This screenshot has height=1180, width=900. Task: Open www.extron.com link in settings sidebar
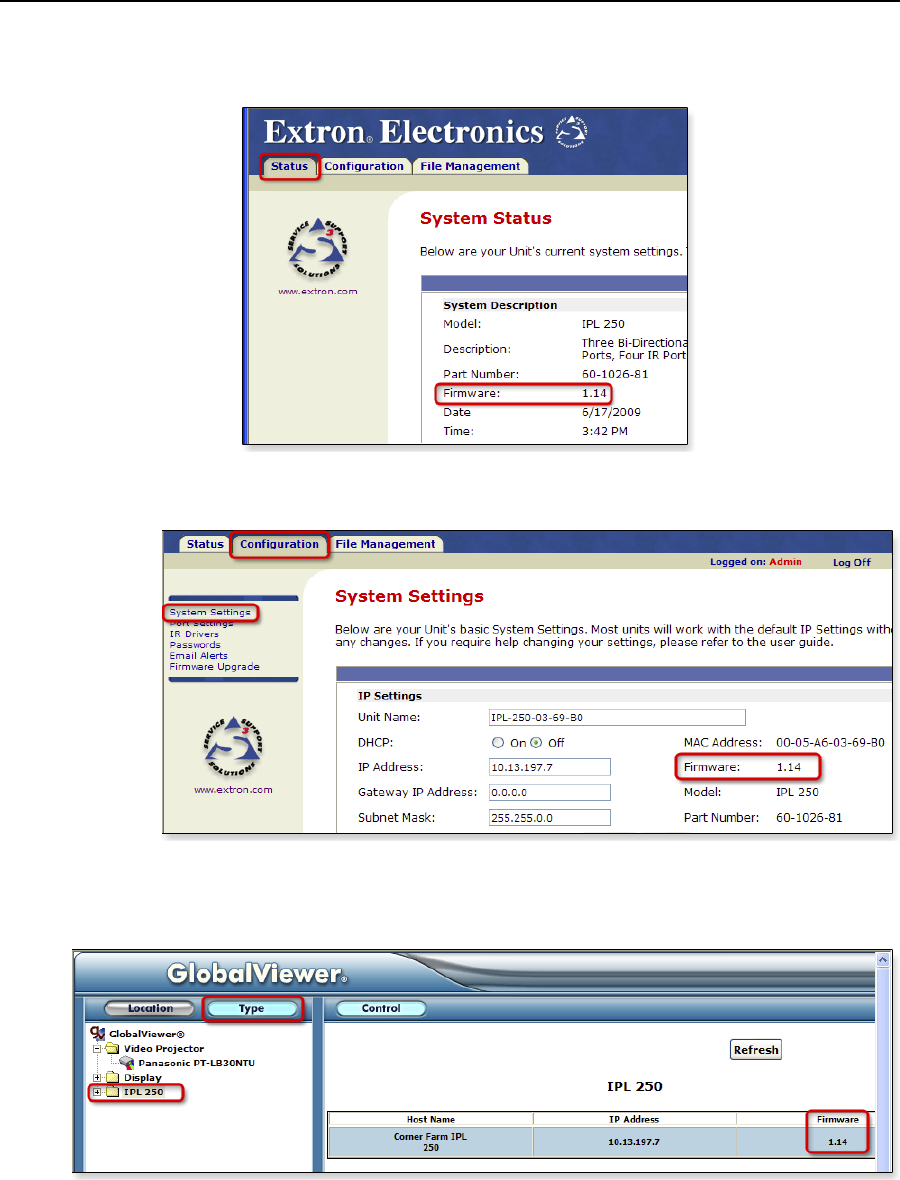(233, 790)
